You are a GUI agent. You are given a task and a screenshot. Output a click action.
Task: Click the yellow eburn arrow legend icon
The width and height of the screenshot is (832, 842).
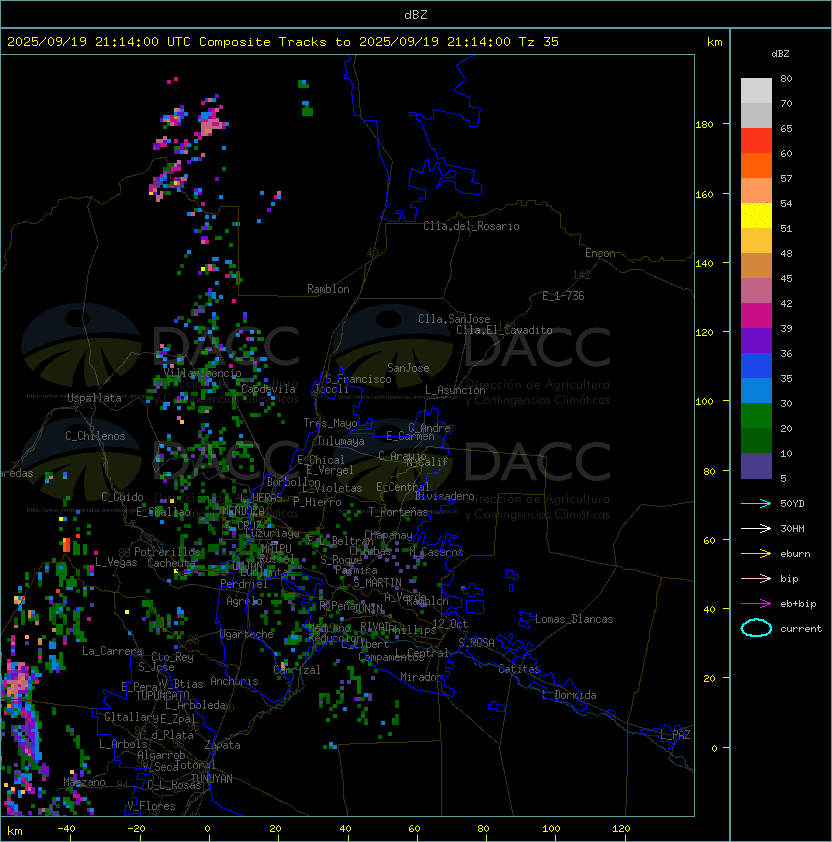(756, 554)
